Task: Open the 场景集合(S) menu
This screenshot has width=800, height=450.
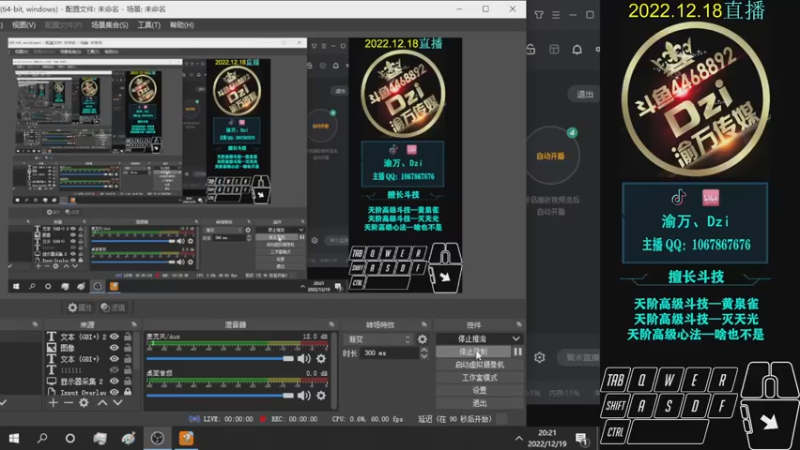Action: click(x=110, y=25)
